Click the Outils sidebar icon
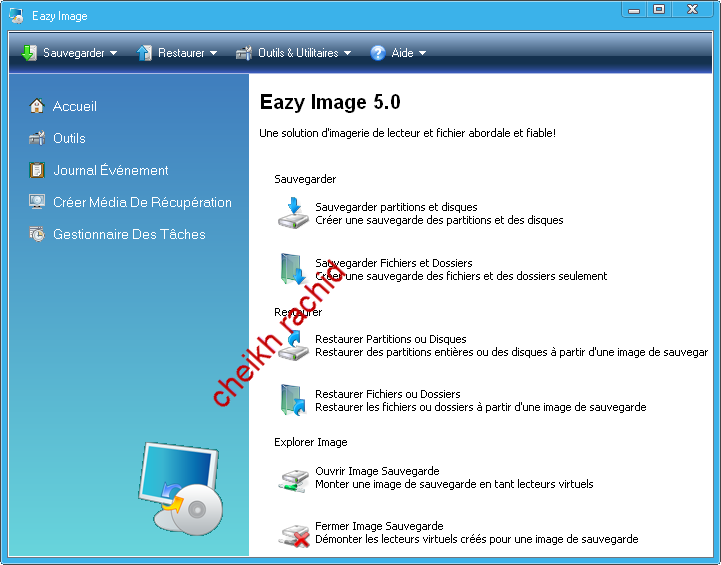The height and width of the screenshot is (565, 721). [x=37, y=138]
